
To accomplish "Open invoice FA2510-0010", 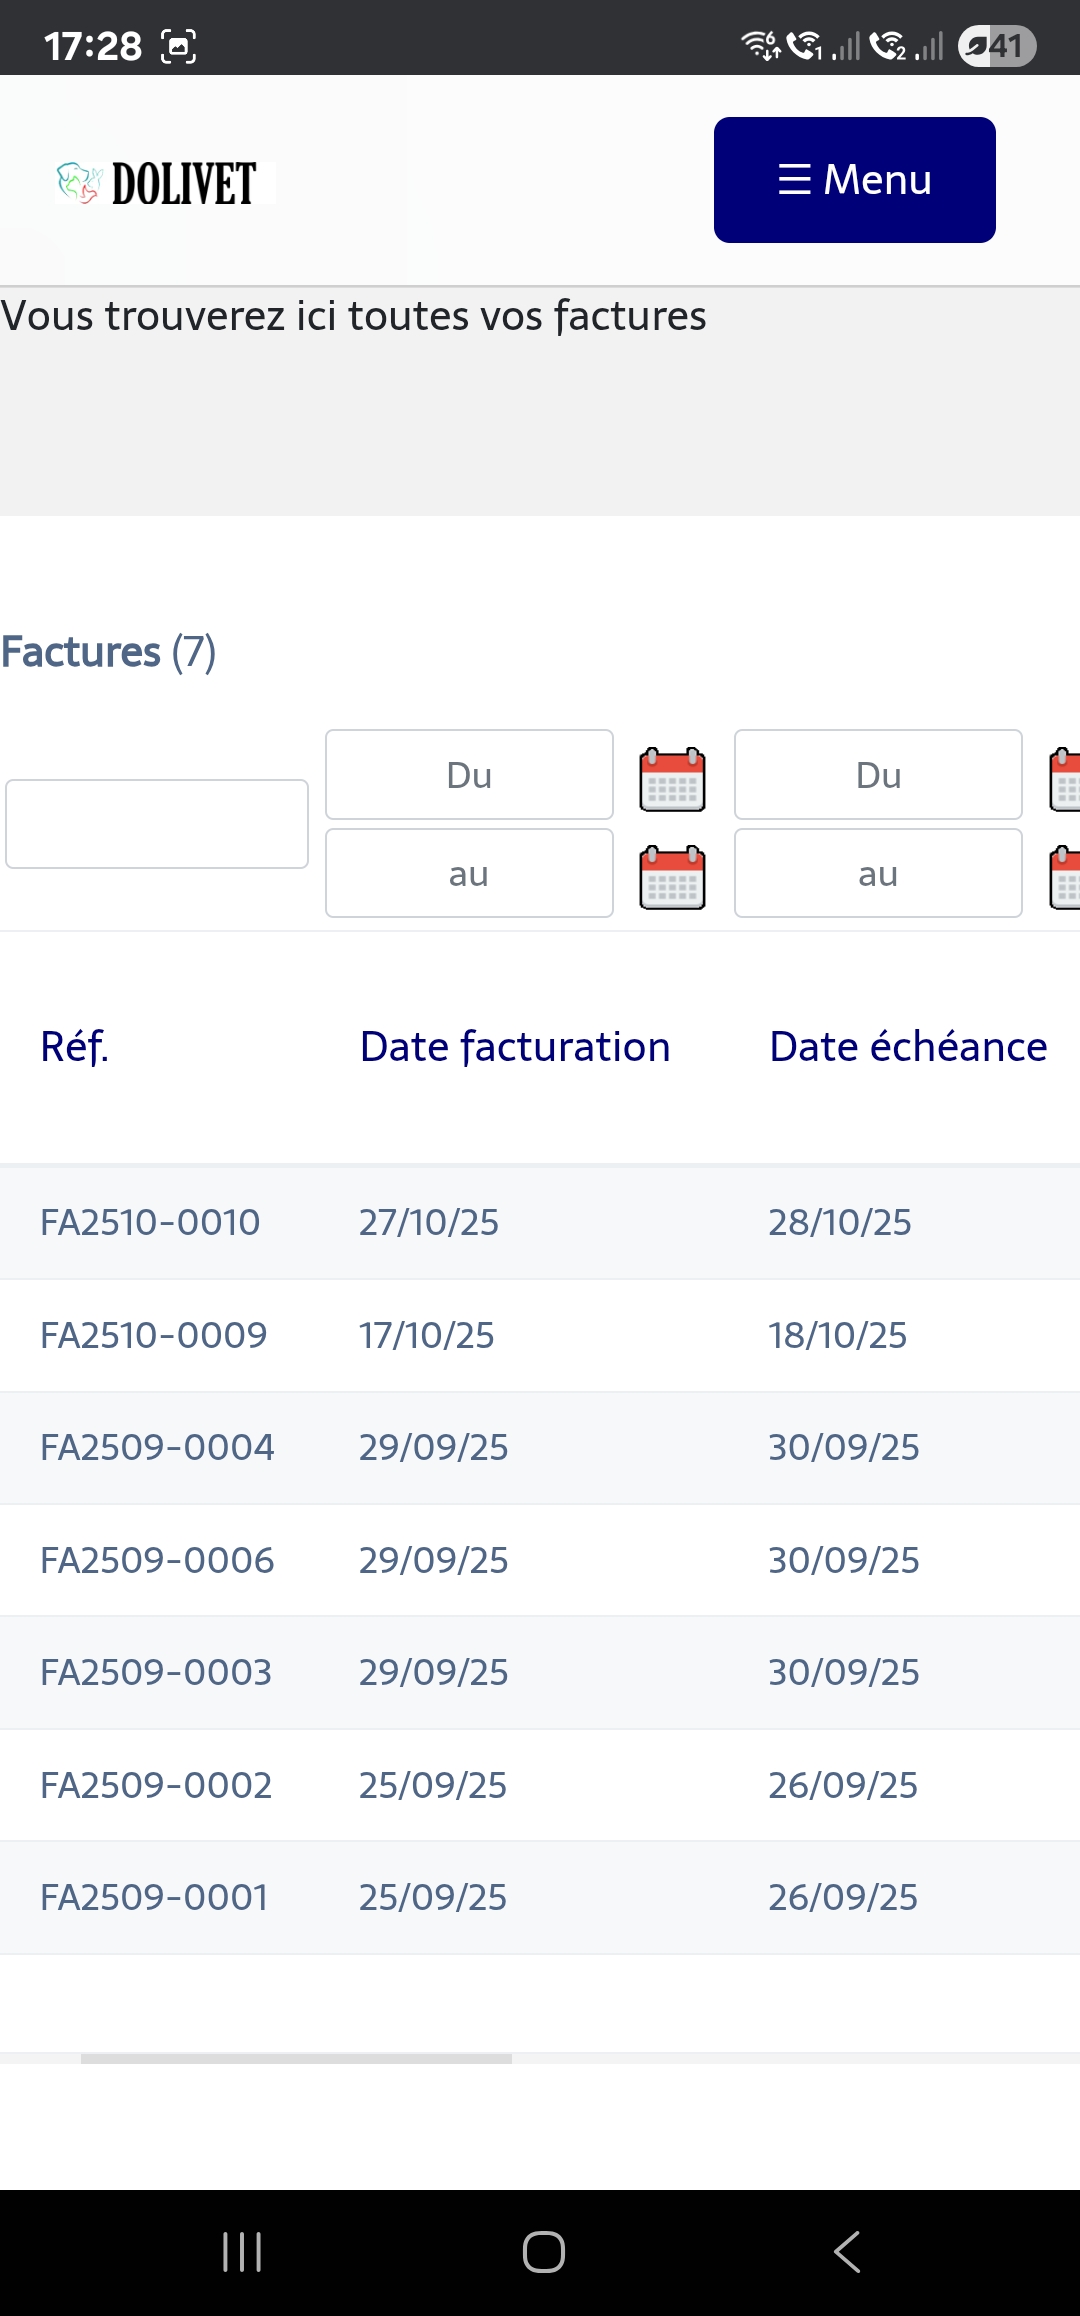I will tap(150, 1222).
